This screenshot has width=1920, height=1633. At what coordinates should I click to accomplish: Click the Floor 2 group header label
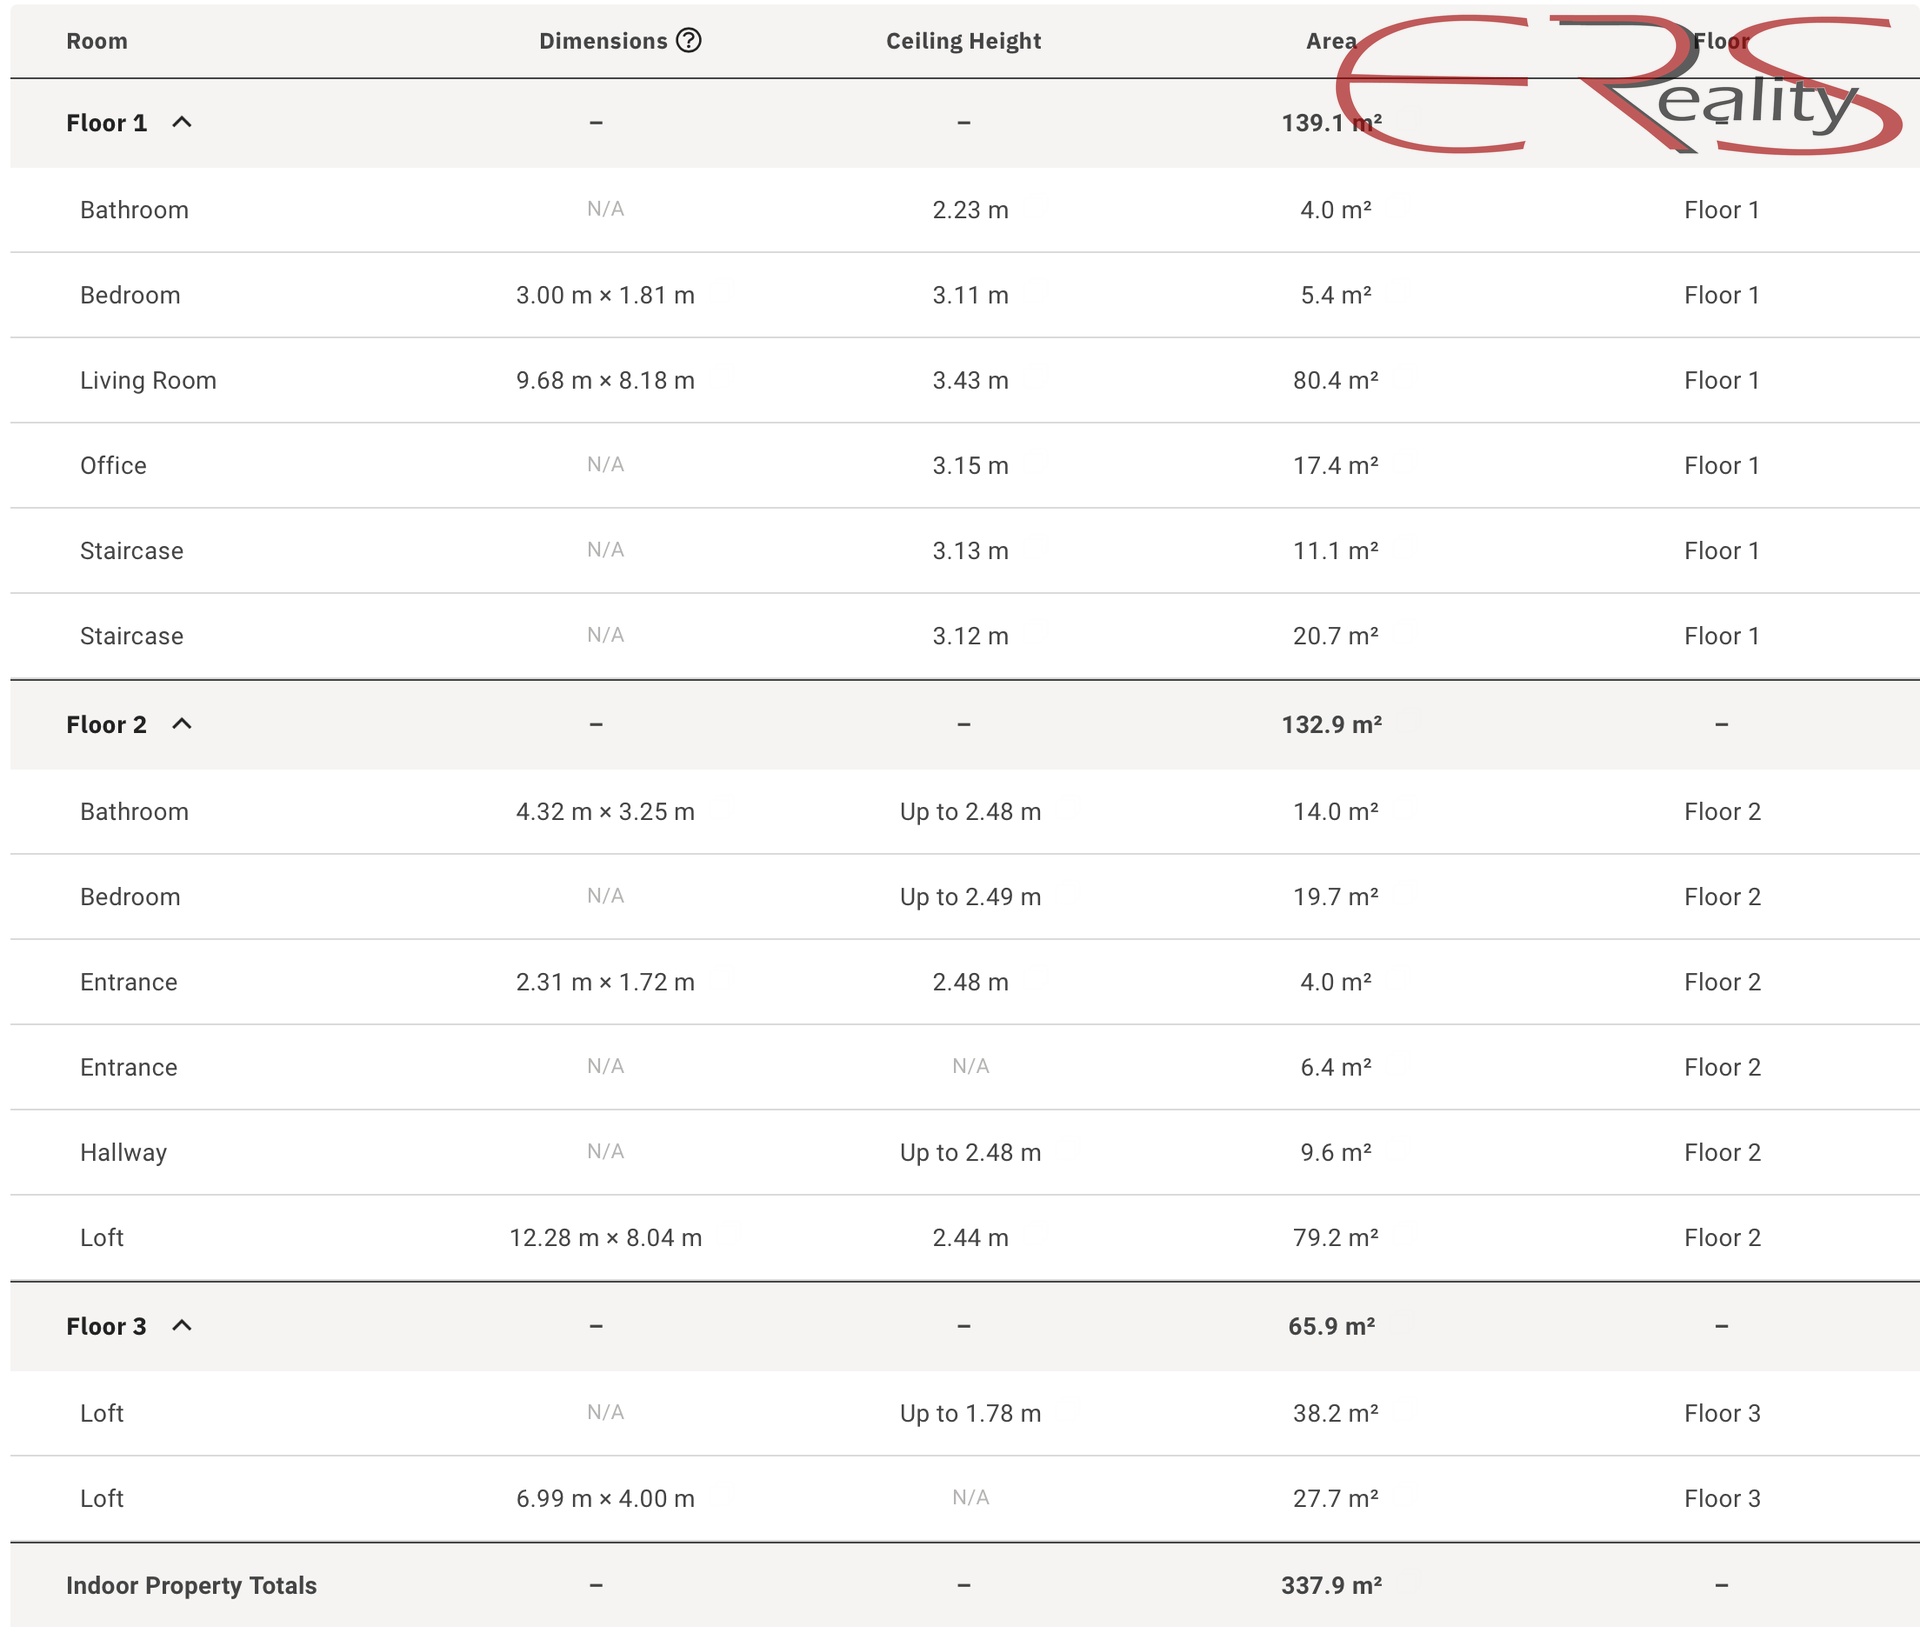click(106, 724)
